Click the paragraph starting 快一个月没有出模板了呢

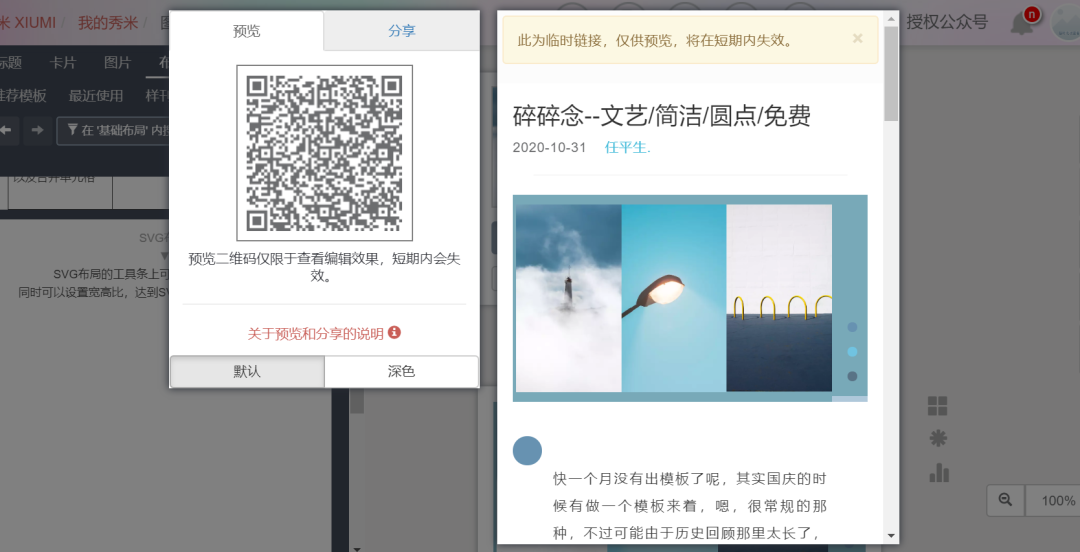tap(689, 505)
